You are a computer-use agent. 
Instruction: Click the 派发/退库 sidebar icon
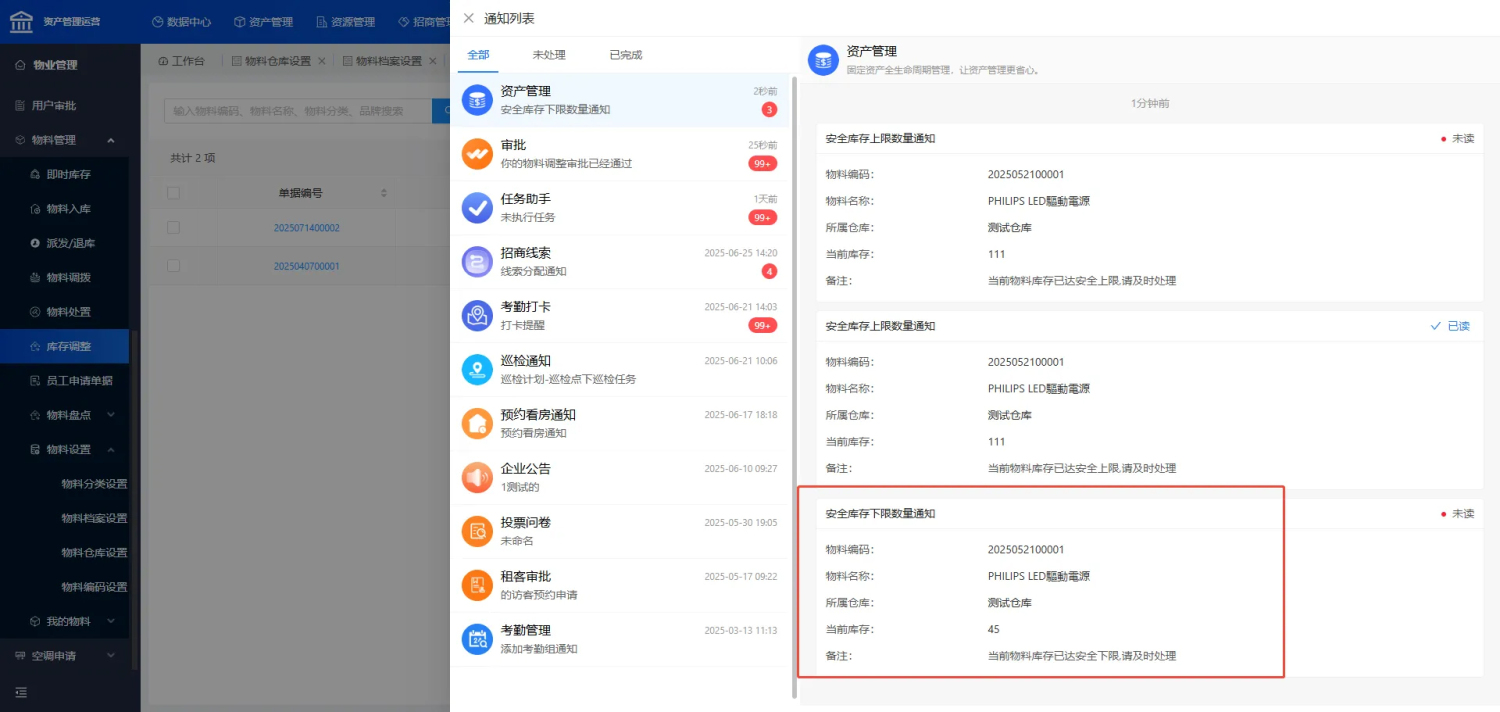35,243
